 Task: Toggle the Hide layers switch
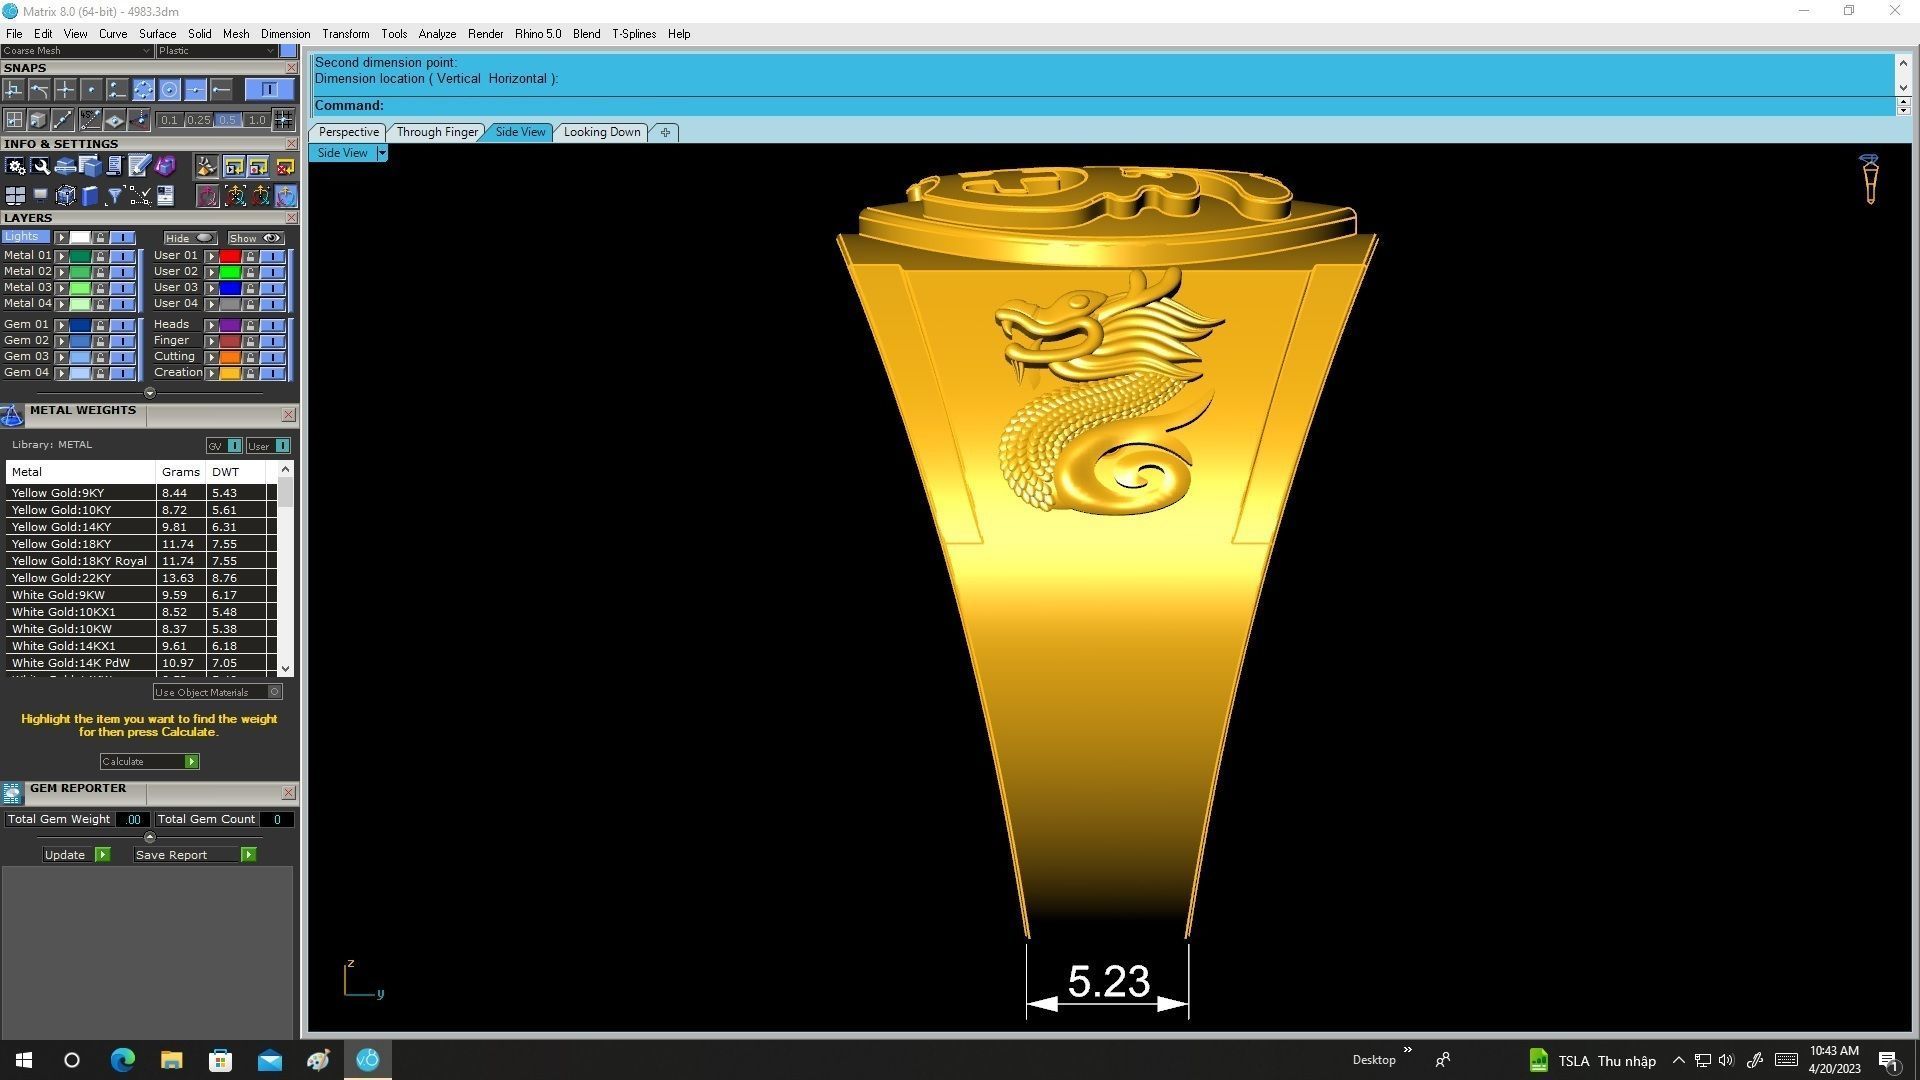tap(204, 238)
